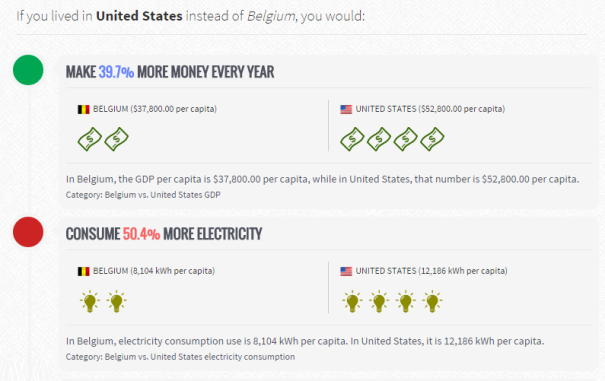605x381 pixels.
Task: Click the last light bulb under United States
Action: (x=432, y=301)
